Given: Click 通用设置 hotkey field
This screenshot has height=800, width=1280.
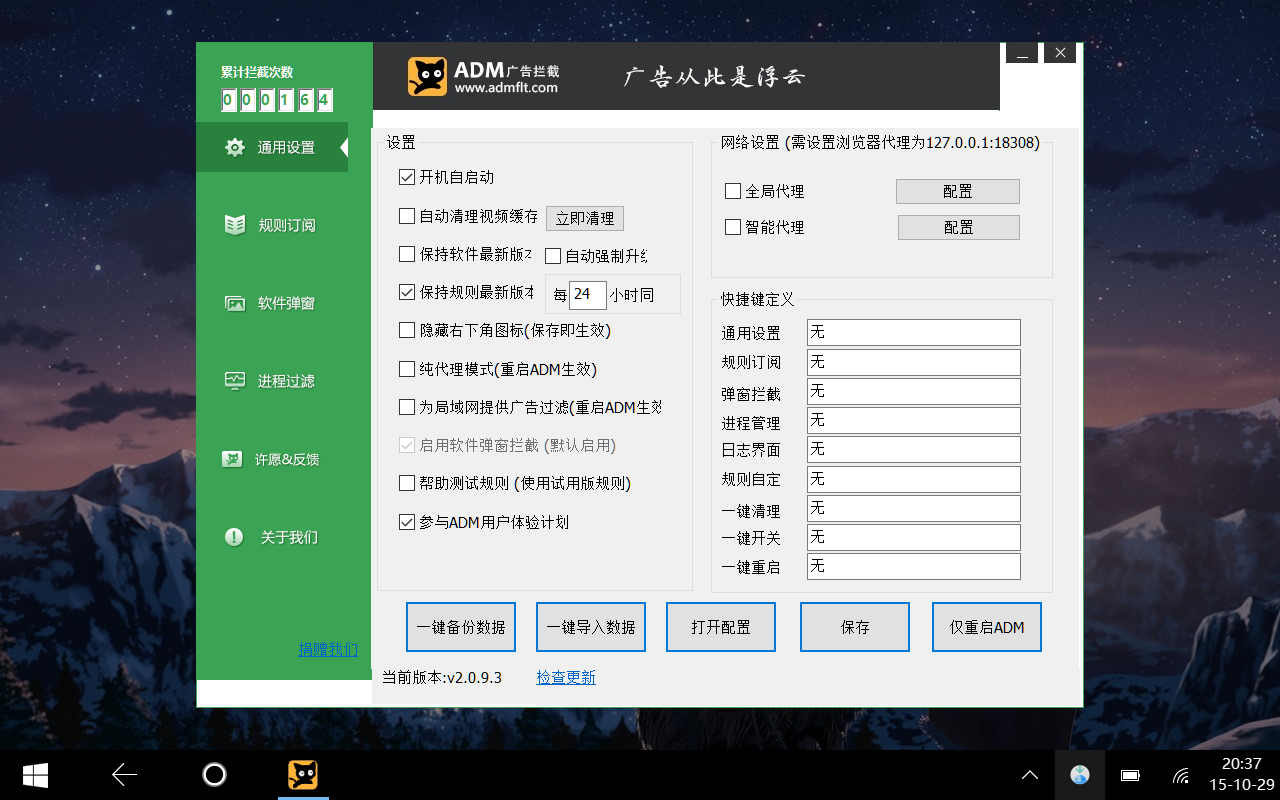Looking at the screenshot, I should [x=914, y=332].
